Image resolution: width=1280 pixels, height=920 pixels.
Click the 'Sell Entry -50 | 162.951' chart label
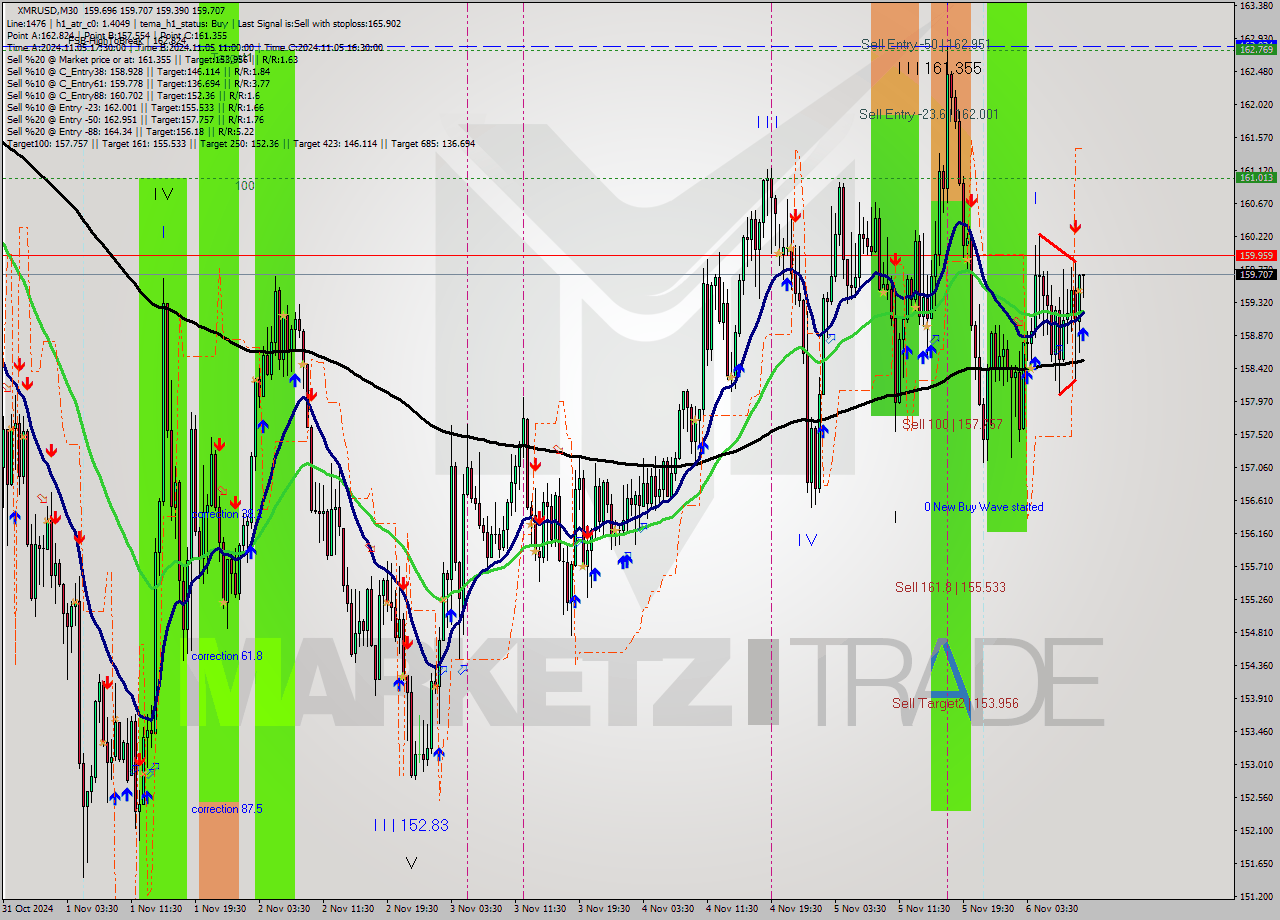tap(925, 44)
